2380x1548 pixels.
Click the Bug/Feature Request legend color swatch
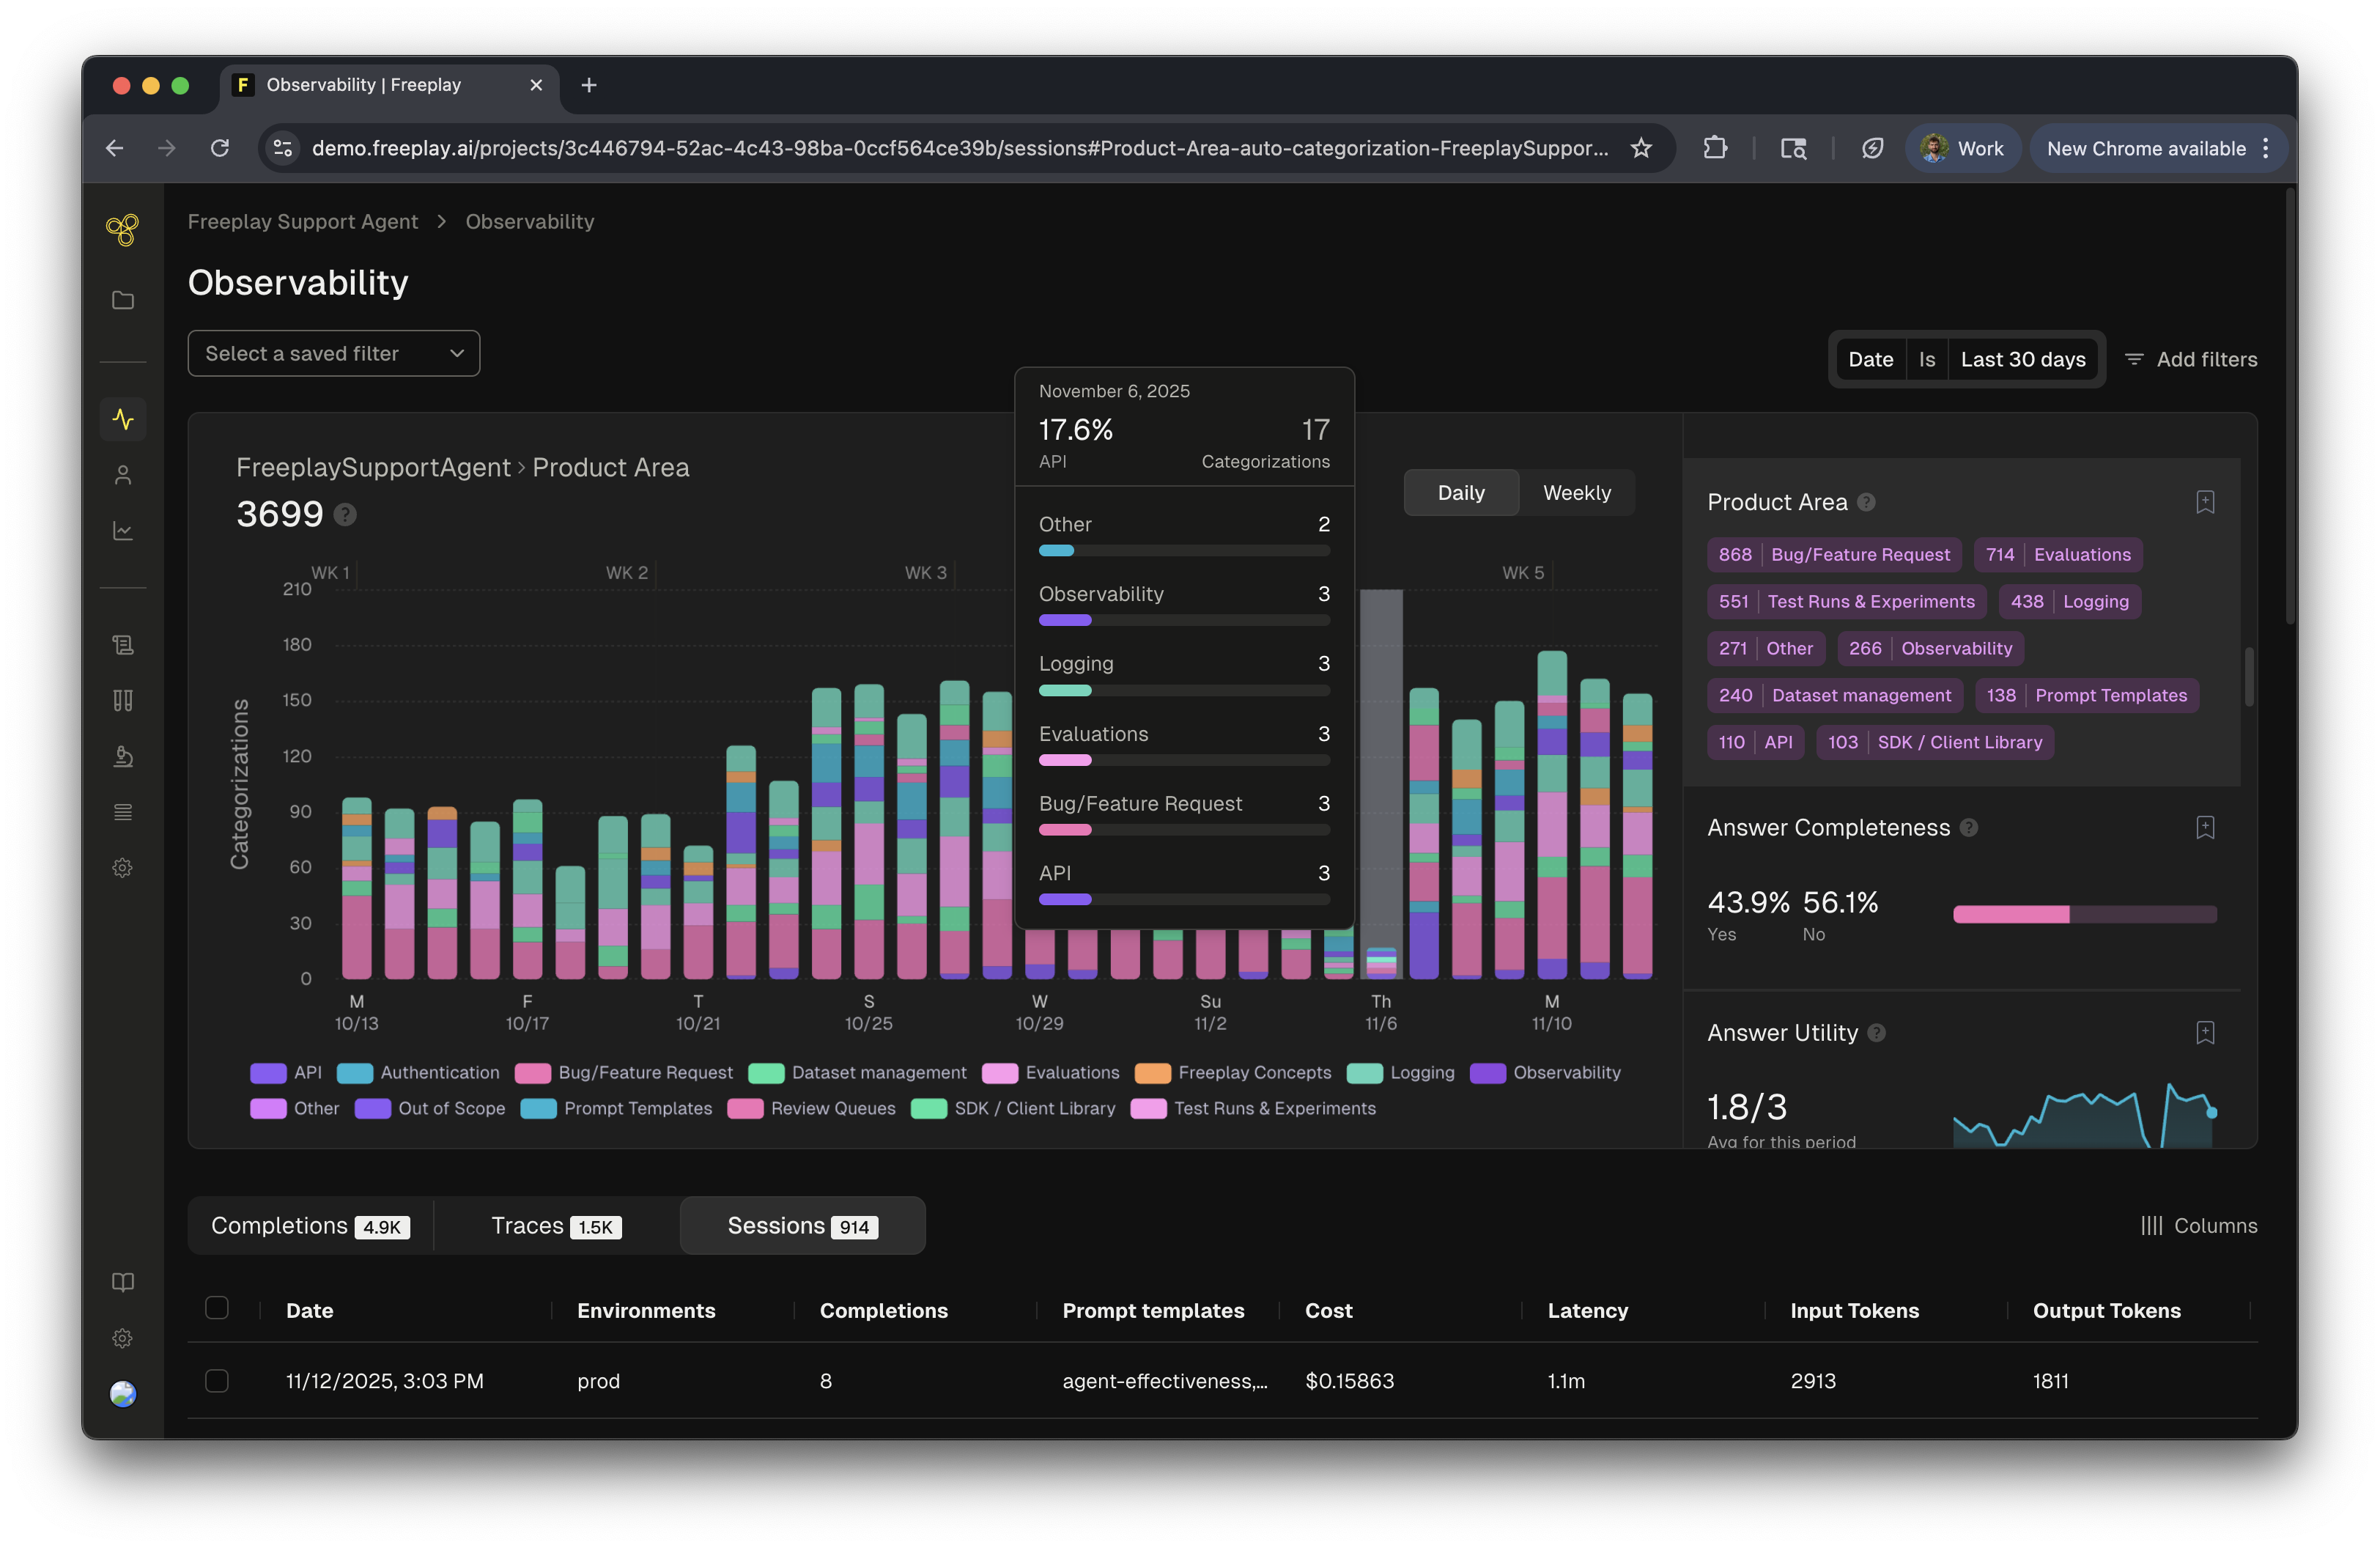tap(532, 1073)
